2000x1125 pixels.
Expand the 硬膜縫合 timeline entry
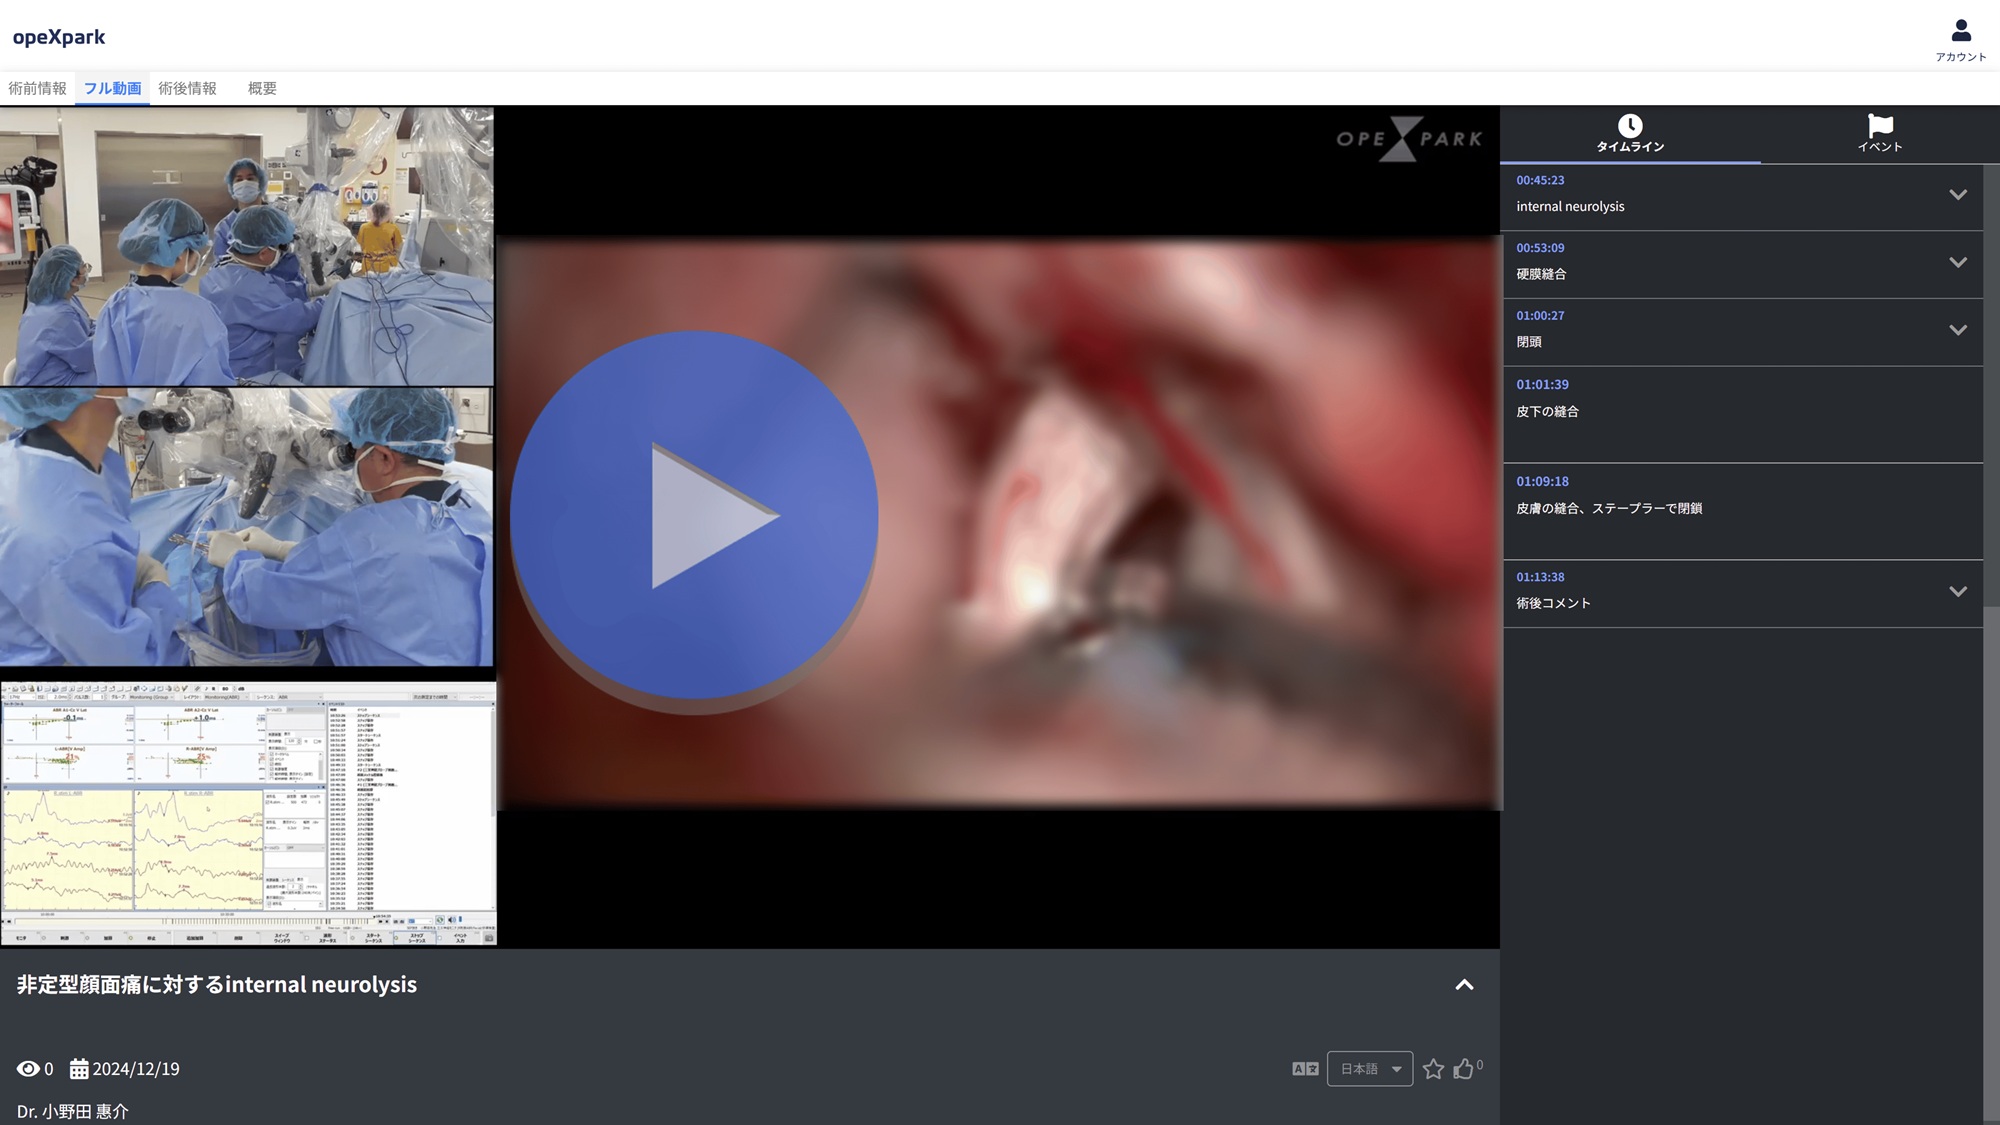tap(1958, 262)
